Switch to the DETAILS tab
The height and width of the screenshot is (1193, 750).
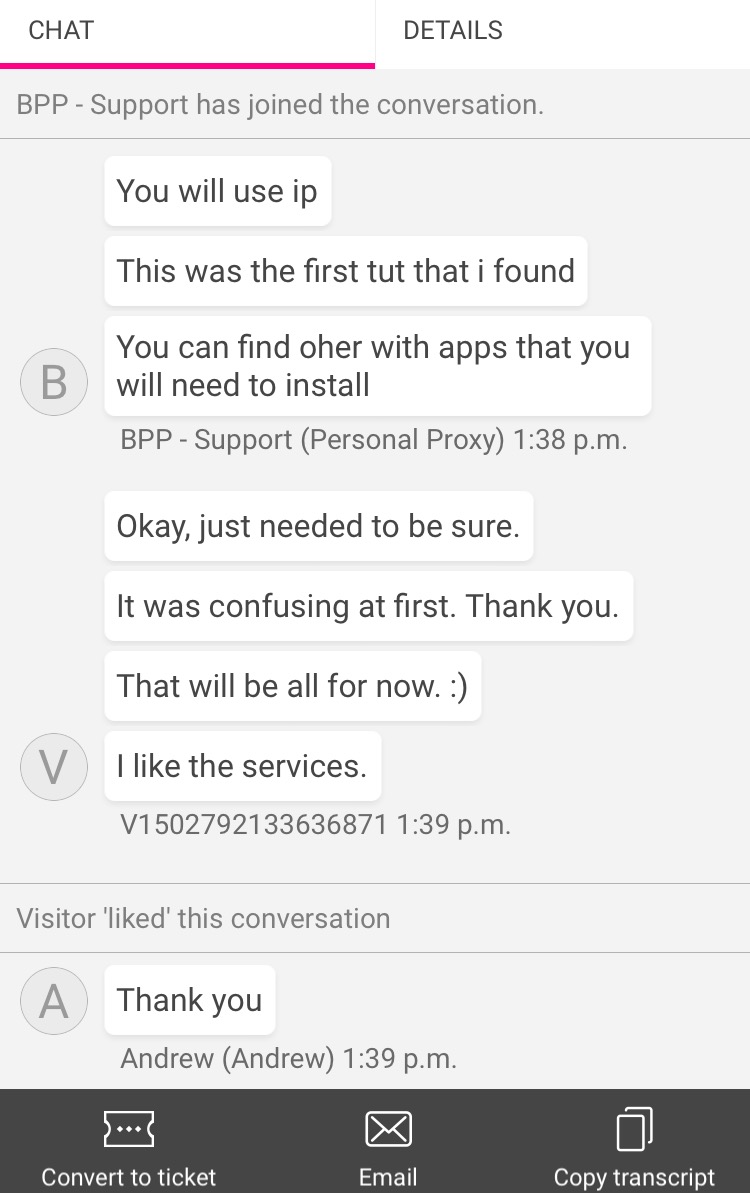[x=563, y=32]
